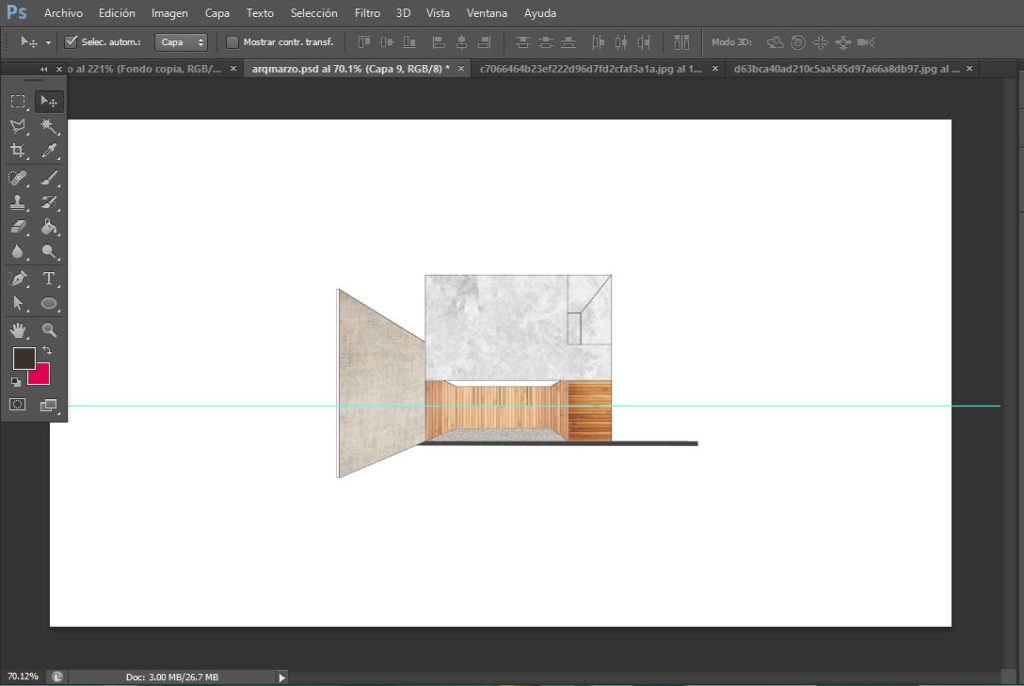Switch to the Fondo copia document tab
Image resolution: width=1024 pixels, height=686 pixels.
pos(144,69)
